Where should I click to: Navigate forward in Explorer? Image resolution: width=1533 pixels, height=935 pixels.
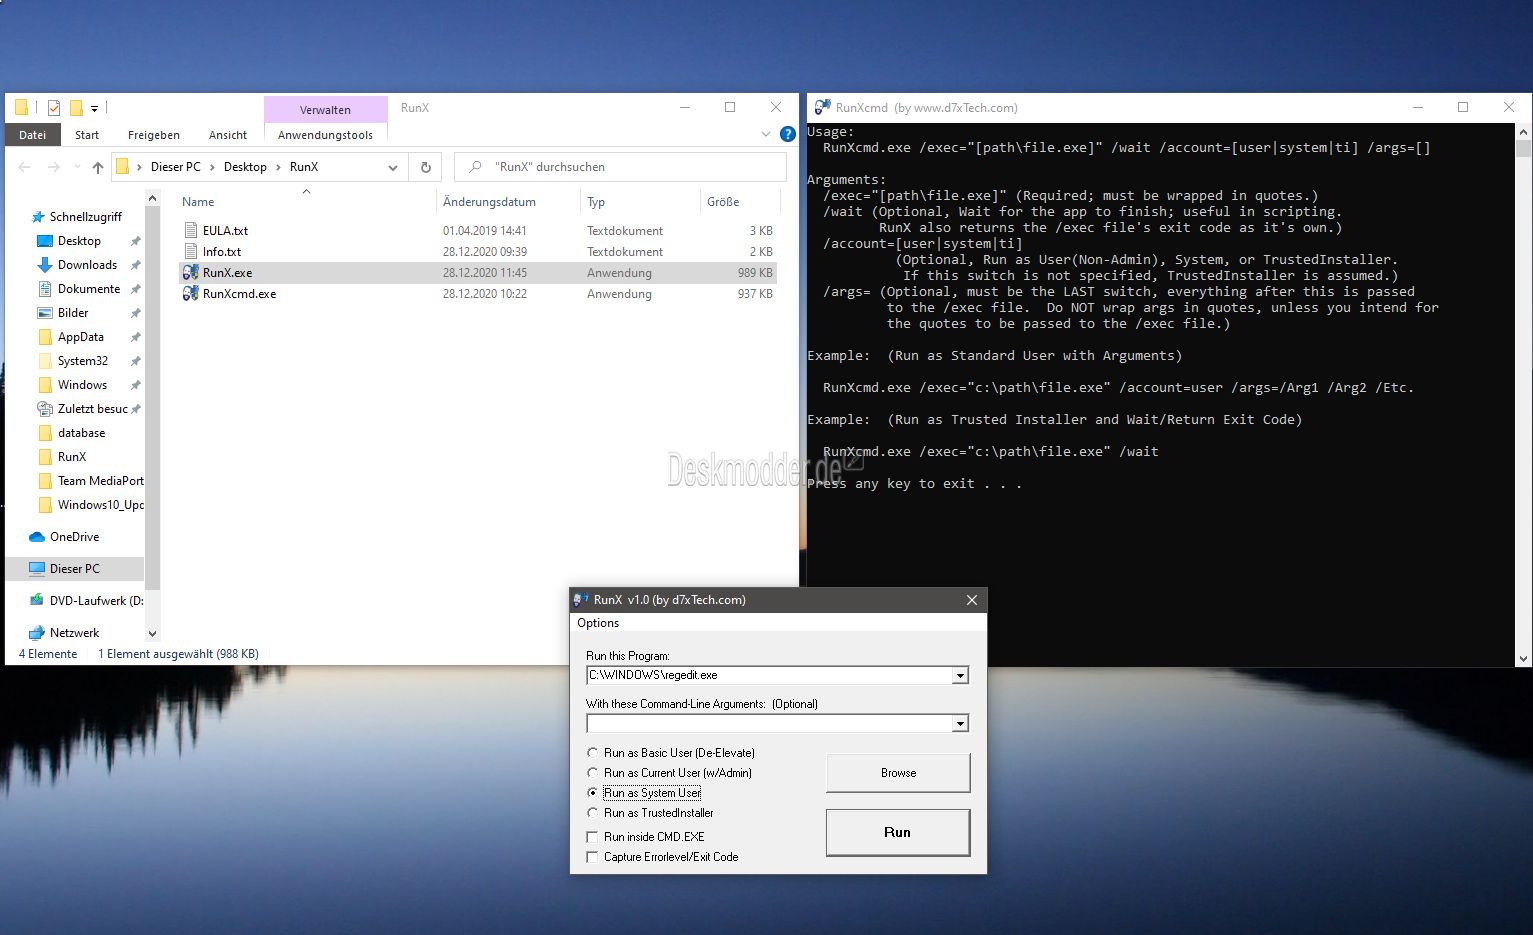pos(53,167)
